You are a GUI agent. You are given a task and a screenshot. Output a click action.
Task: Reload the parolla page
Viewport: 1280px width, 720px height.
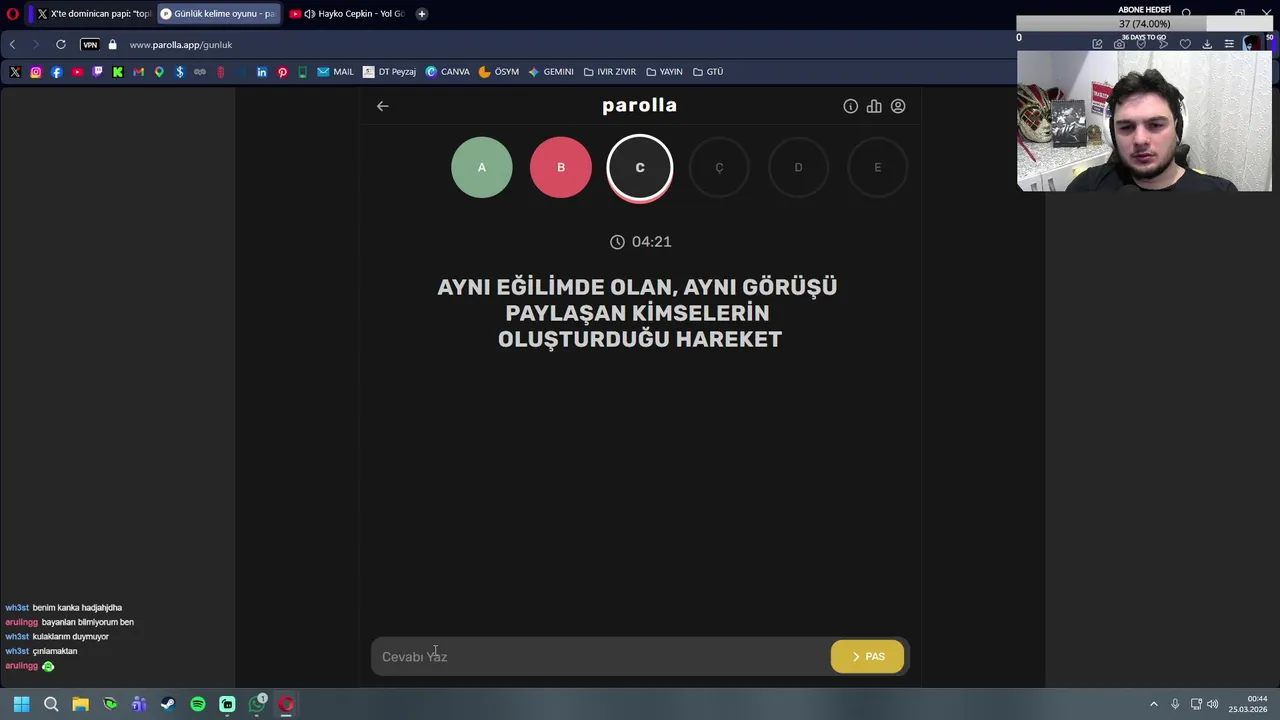[61, 45]
